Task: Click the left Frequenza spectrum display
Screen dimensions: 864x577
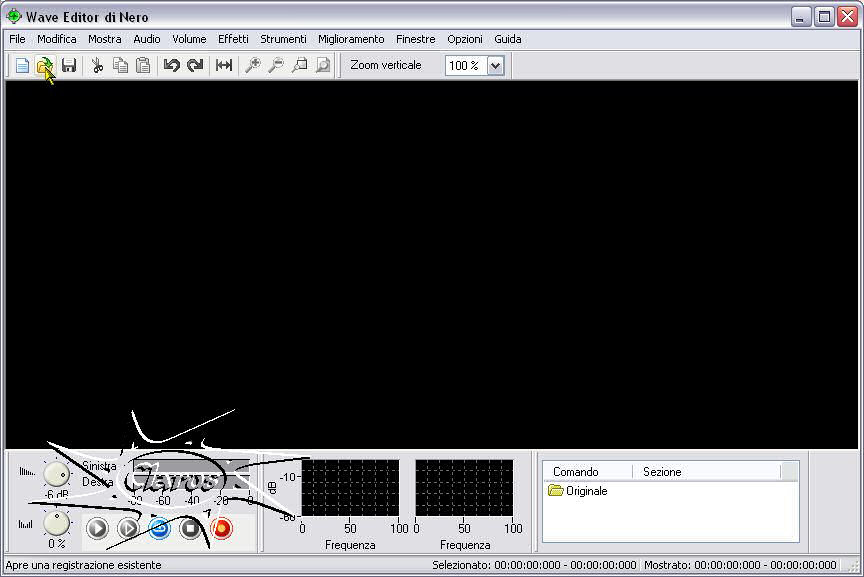Action: click(x=350, y=488)
